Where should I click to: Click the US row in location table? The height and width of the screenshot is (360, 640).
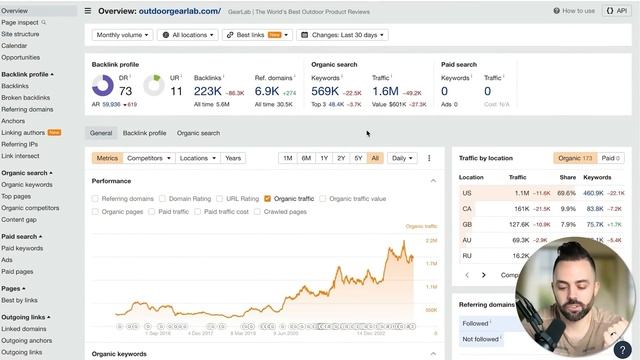pos(542,193)
